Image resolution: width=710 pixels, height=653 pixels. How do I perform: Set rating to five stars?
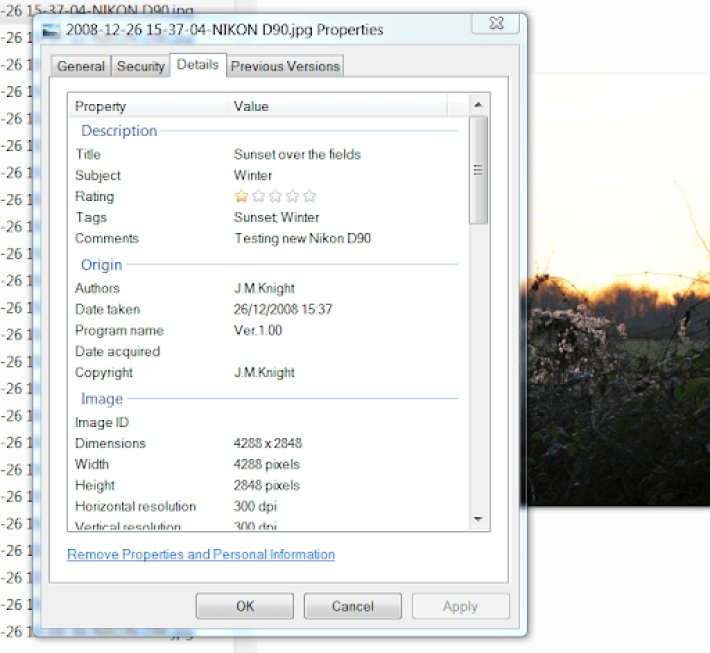(310, 196)
